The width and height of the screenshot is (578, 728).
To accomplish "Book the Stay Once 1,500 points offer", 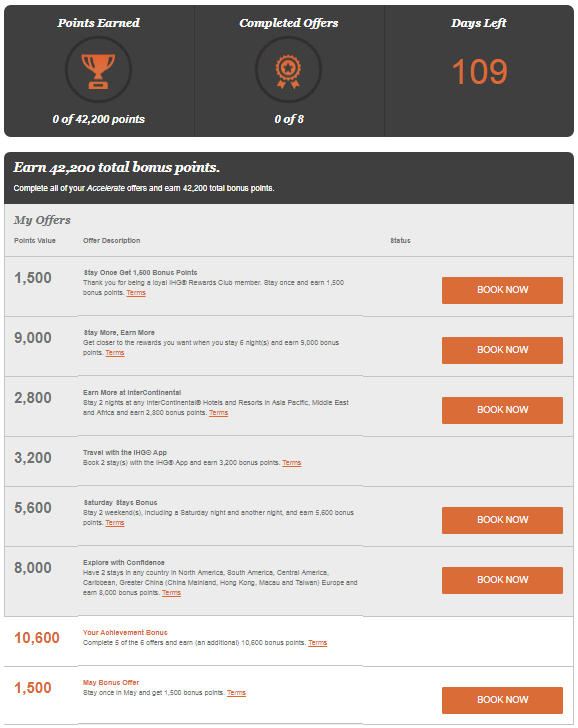I will click(502, 290).
